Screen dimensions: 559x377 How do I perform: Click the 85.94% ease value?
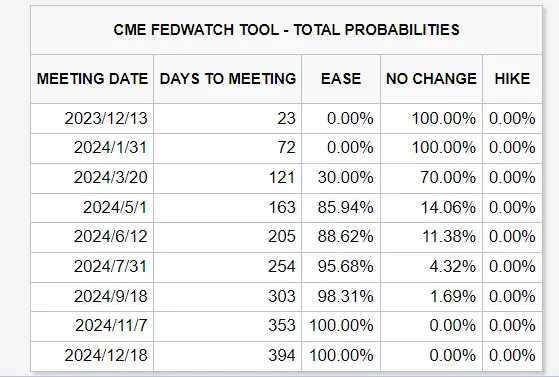click(345, 208)
